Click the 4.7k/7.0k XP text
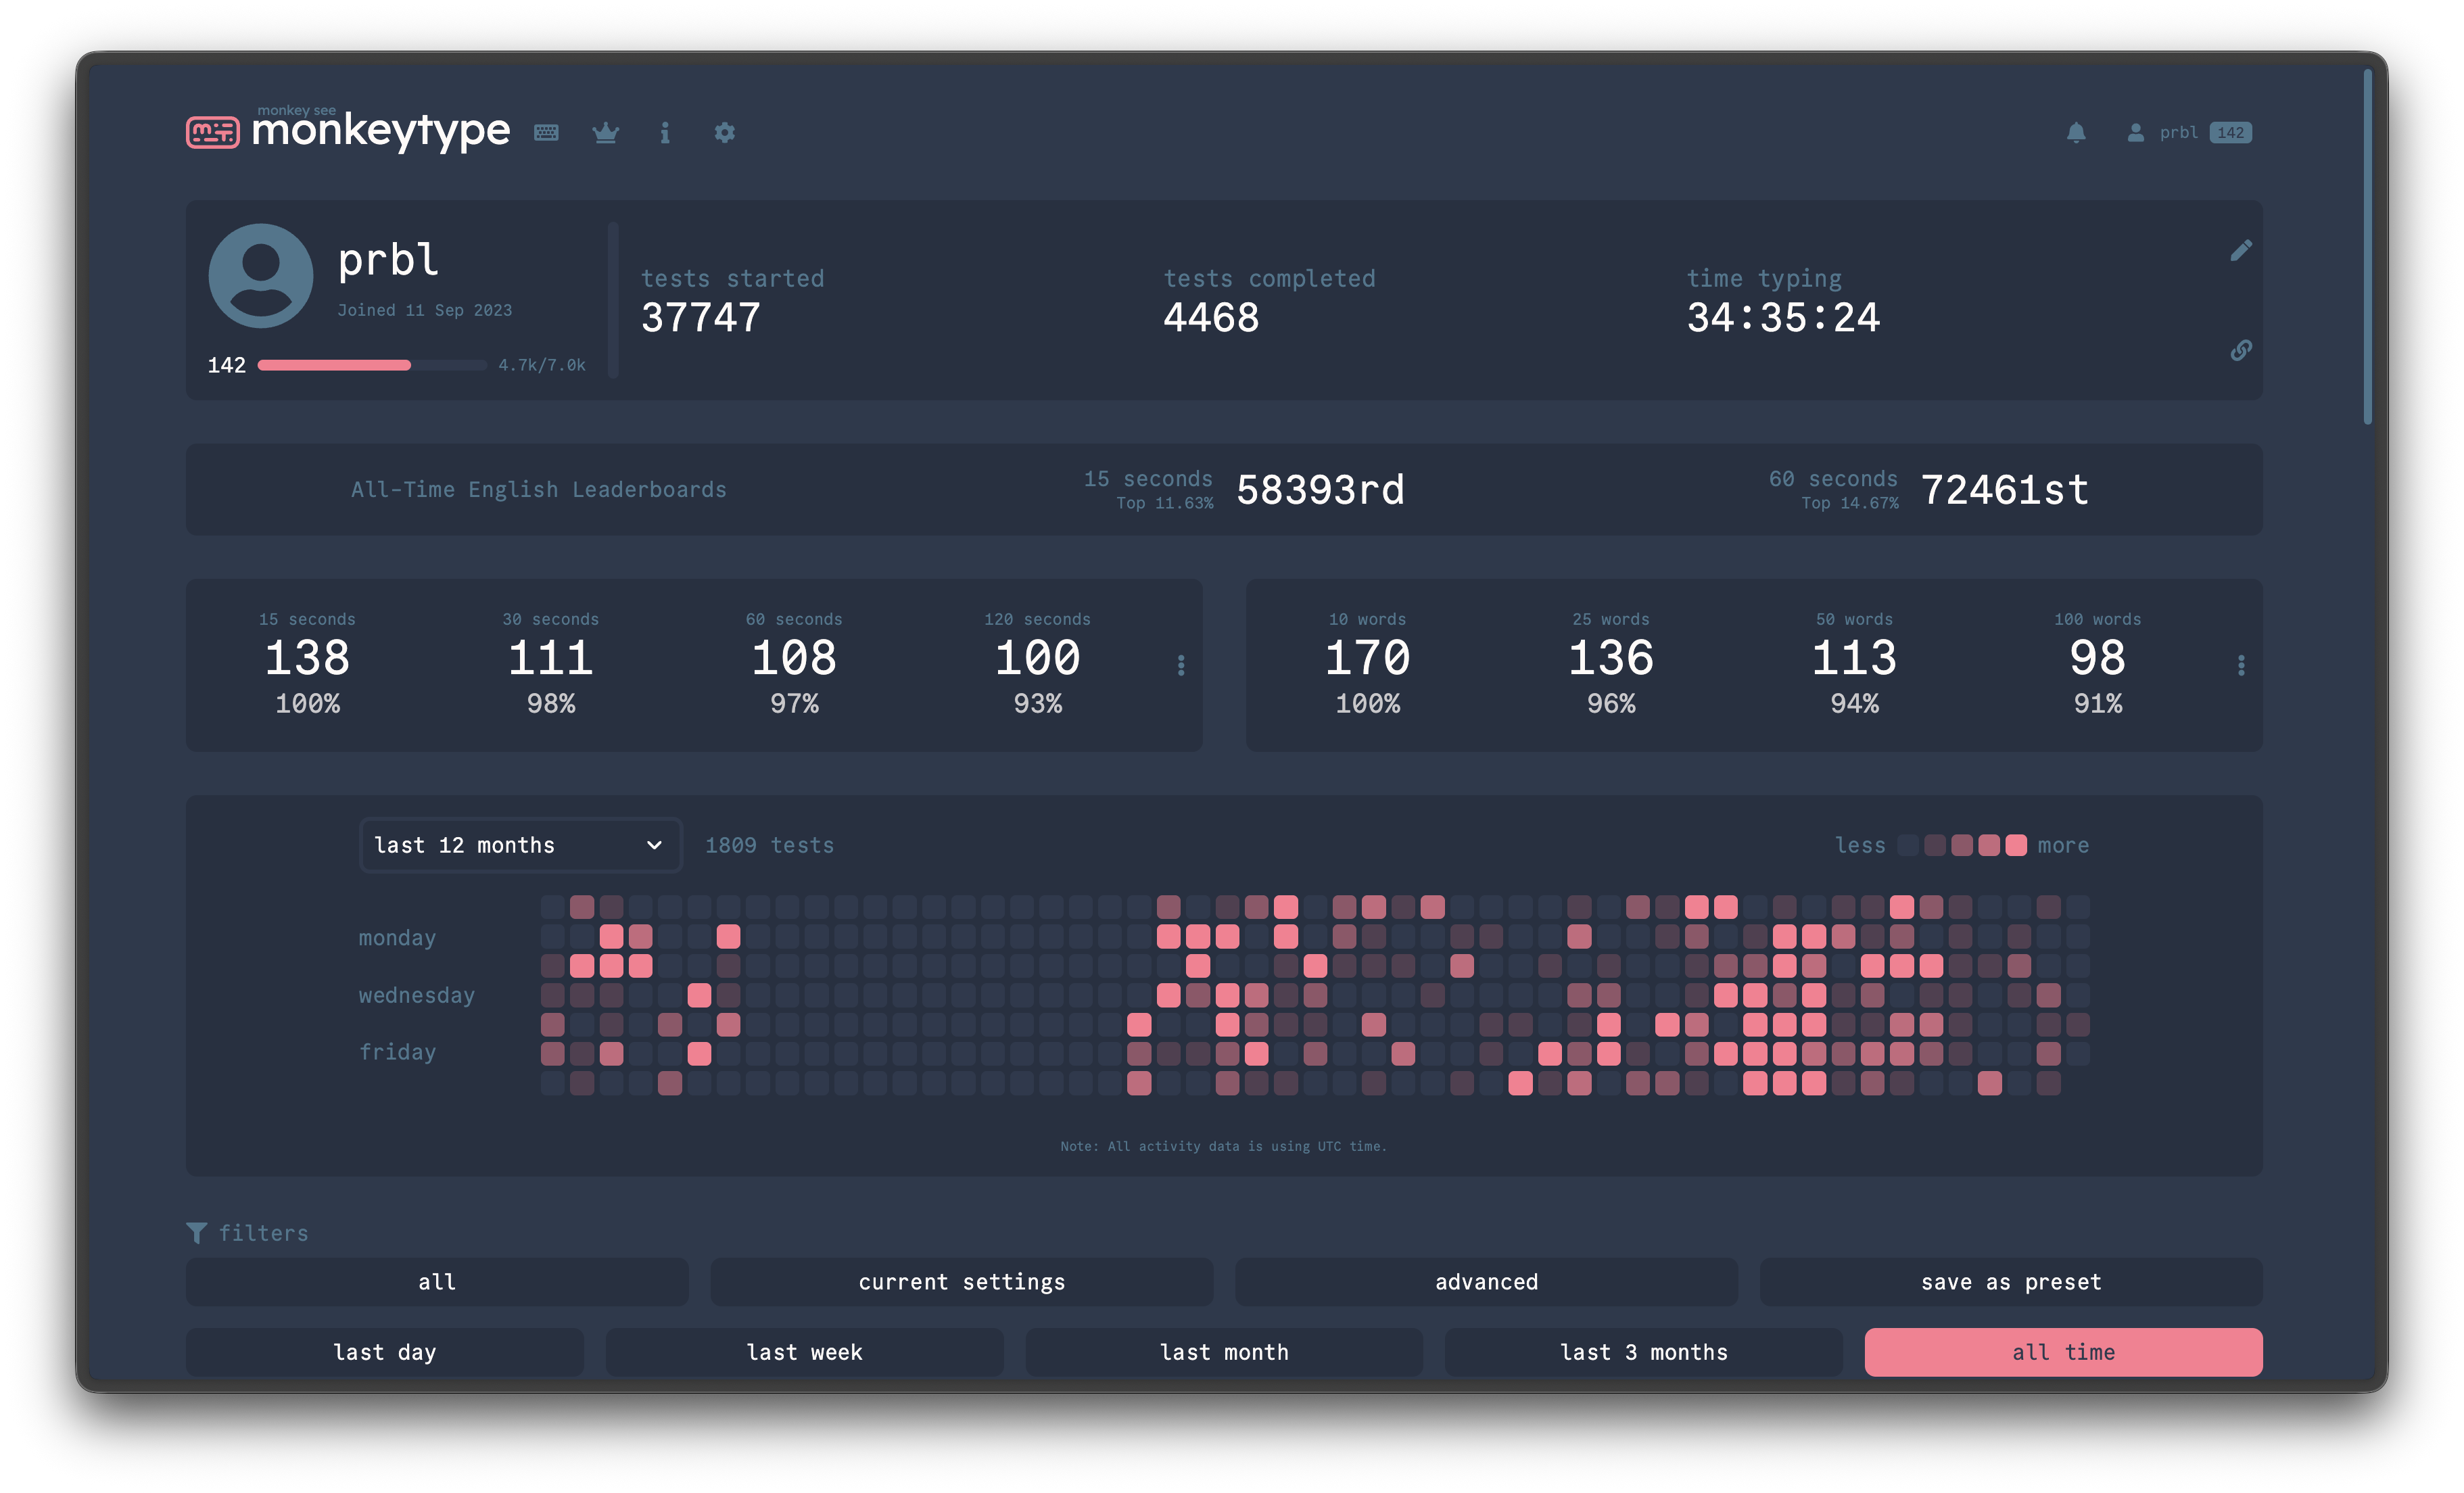Screen dimensions: 2464x1493 pos(542,365)
